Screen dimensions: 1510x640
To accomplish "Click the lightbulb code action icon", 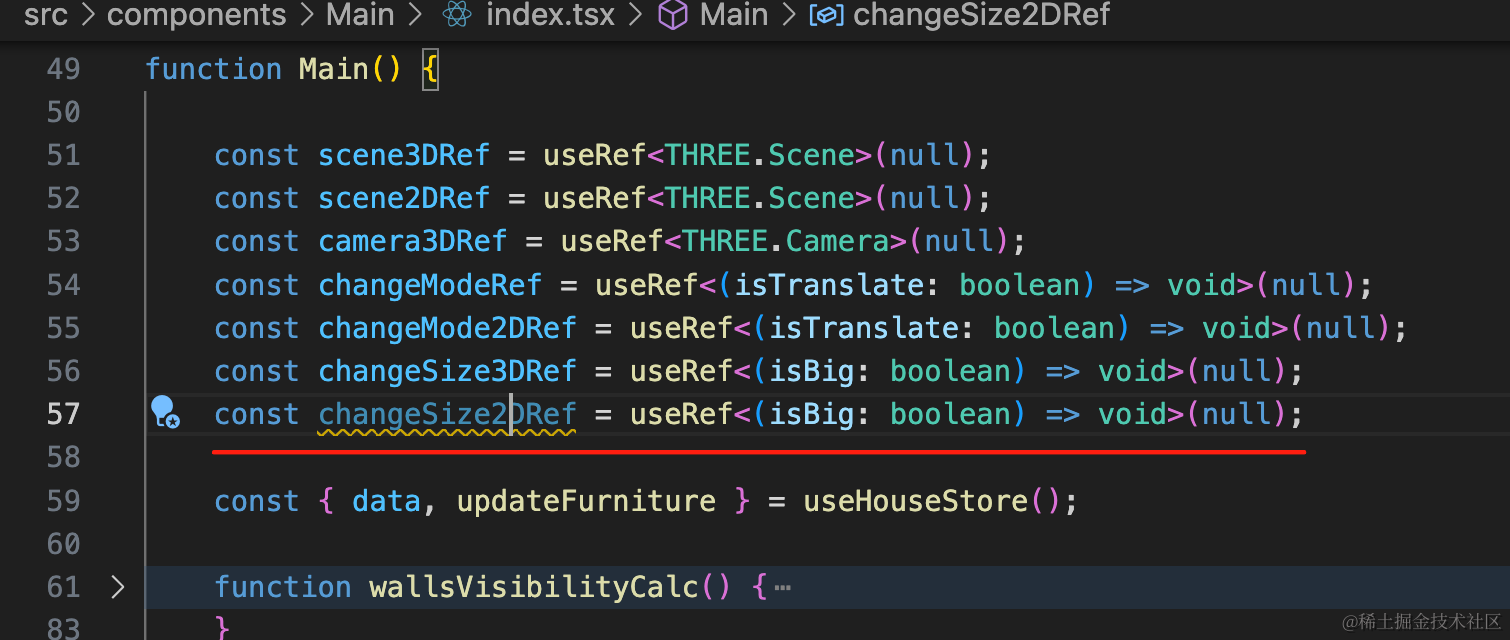I will (x=164, y=412).
